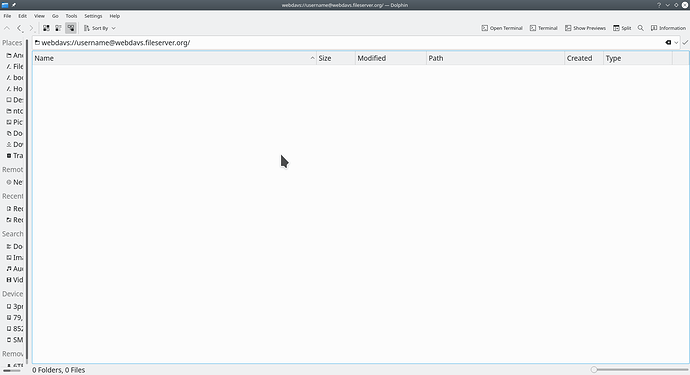Go back with the left arrow
The image size is (690, 375).
point(19,28)
